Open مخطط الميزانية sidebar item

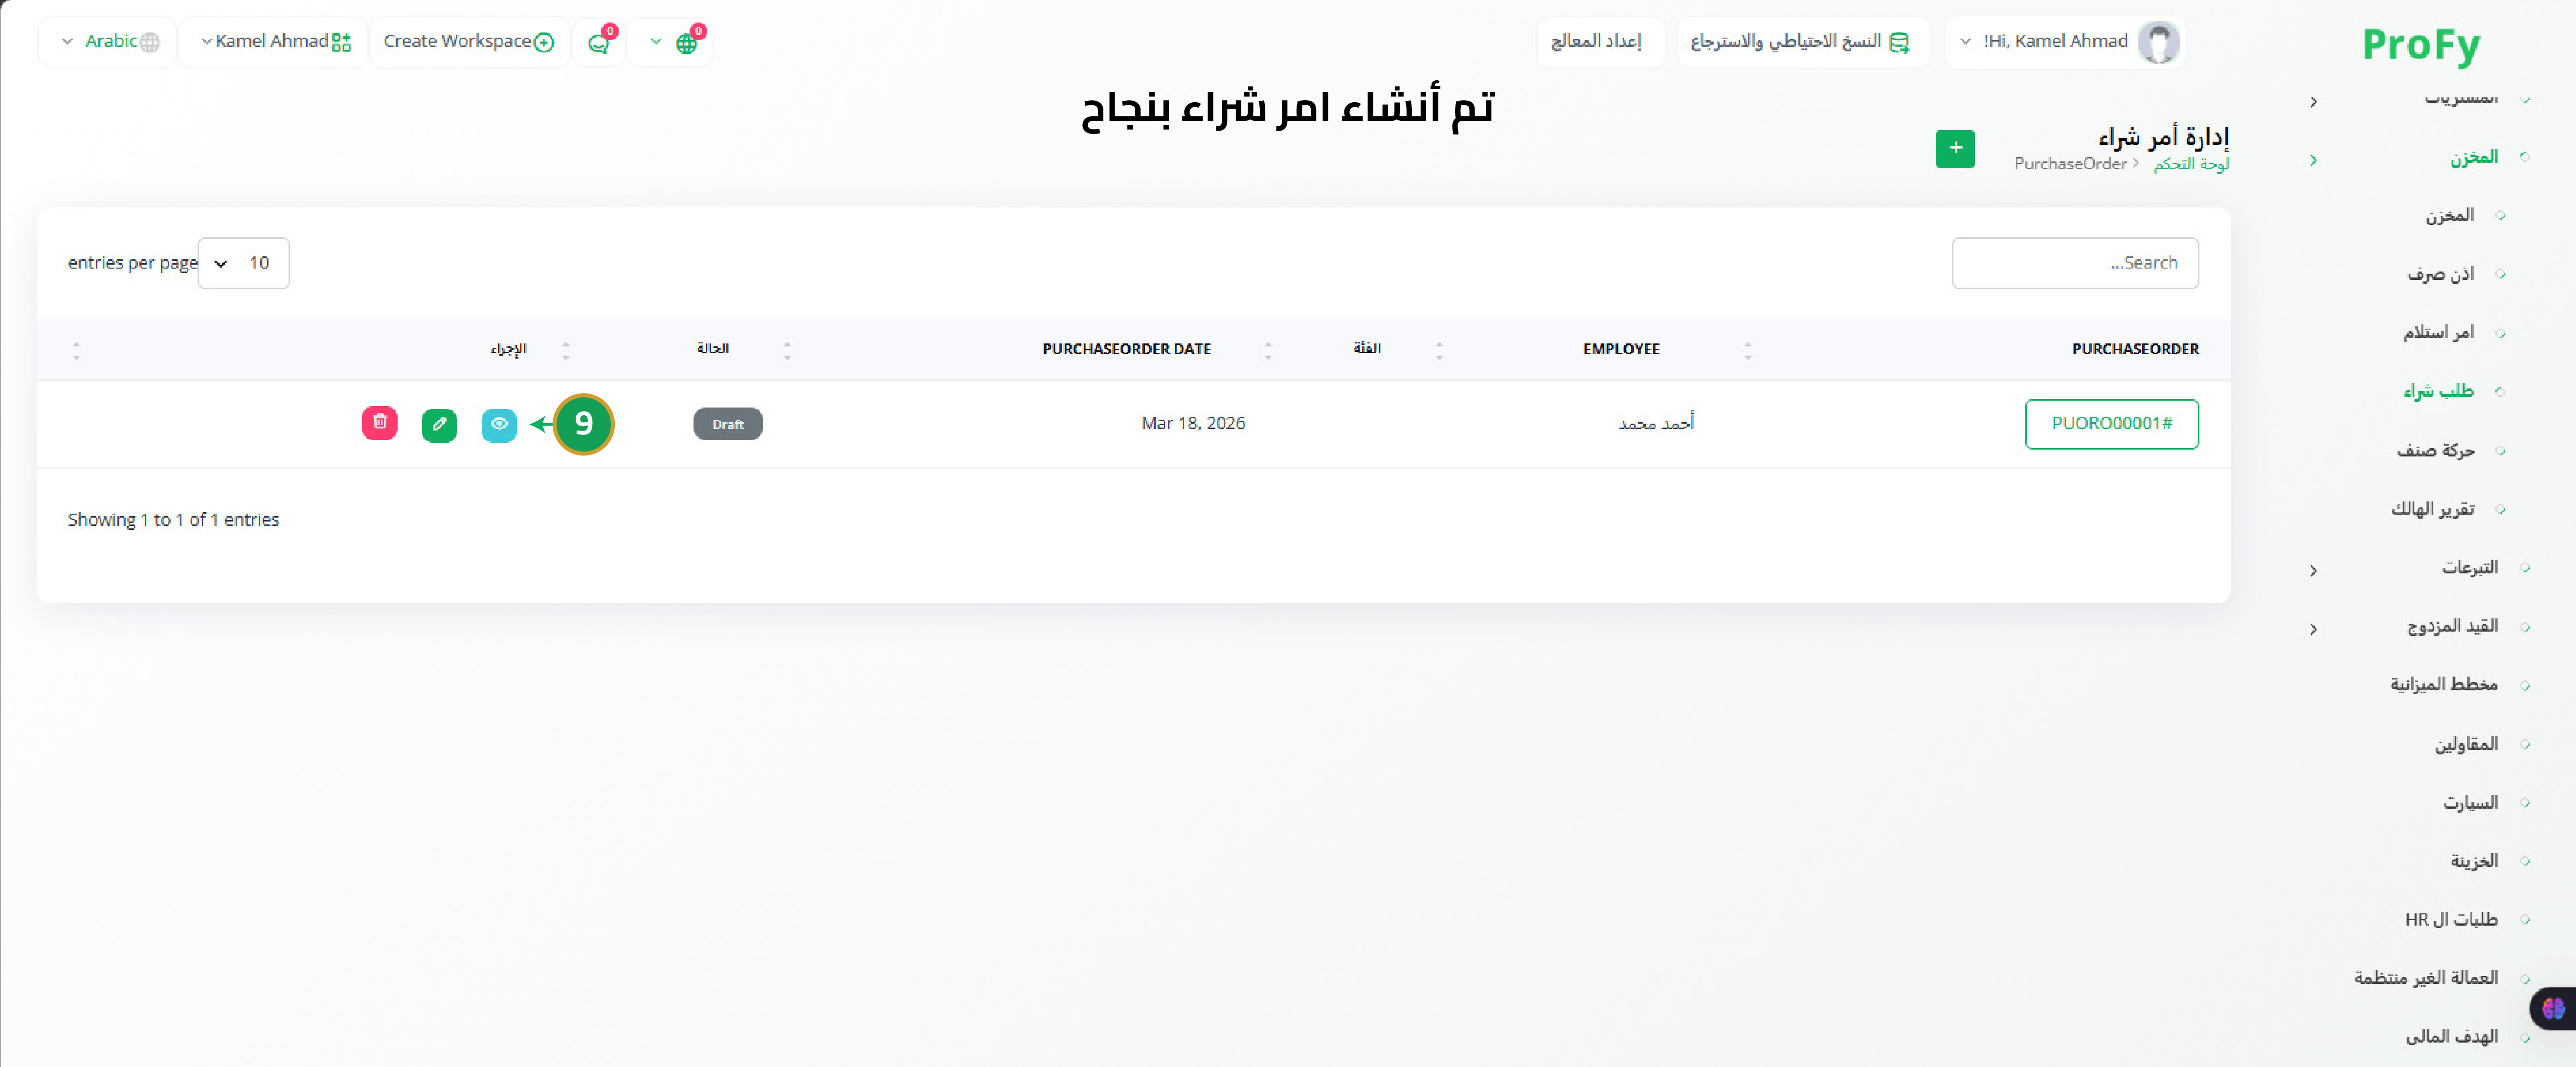2444,685
